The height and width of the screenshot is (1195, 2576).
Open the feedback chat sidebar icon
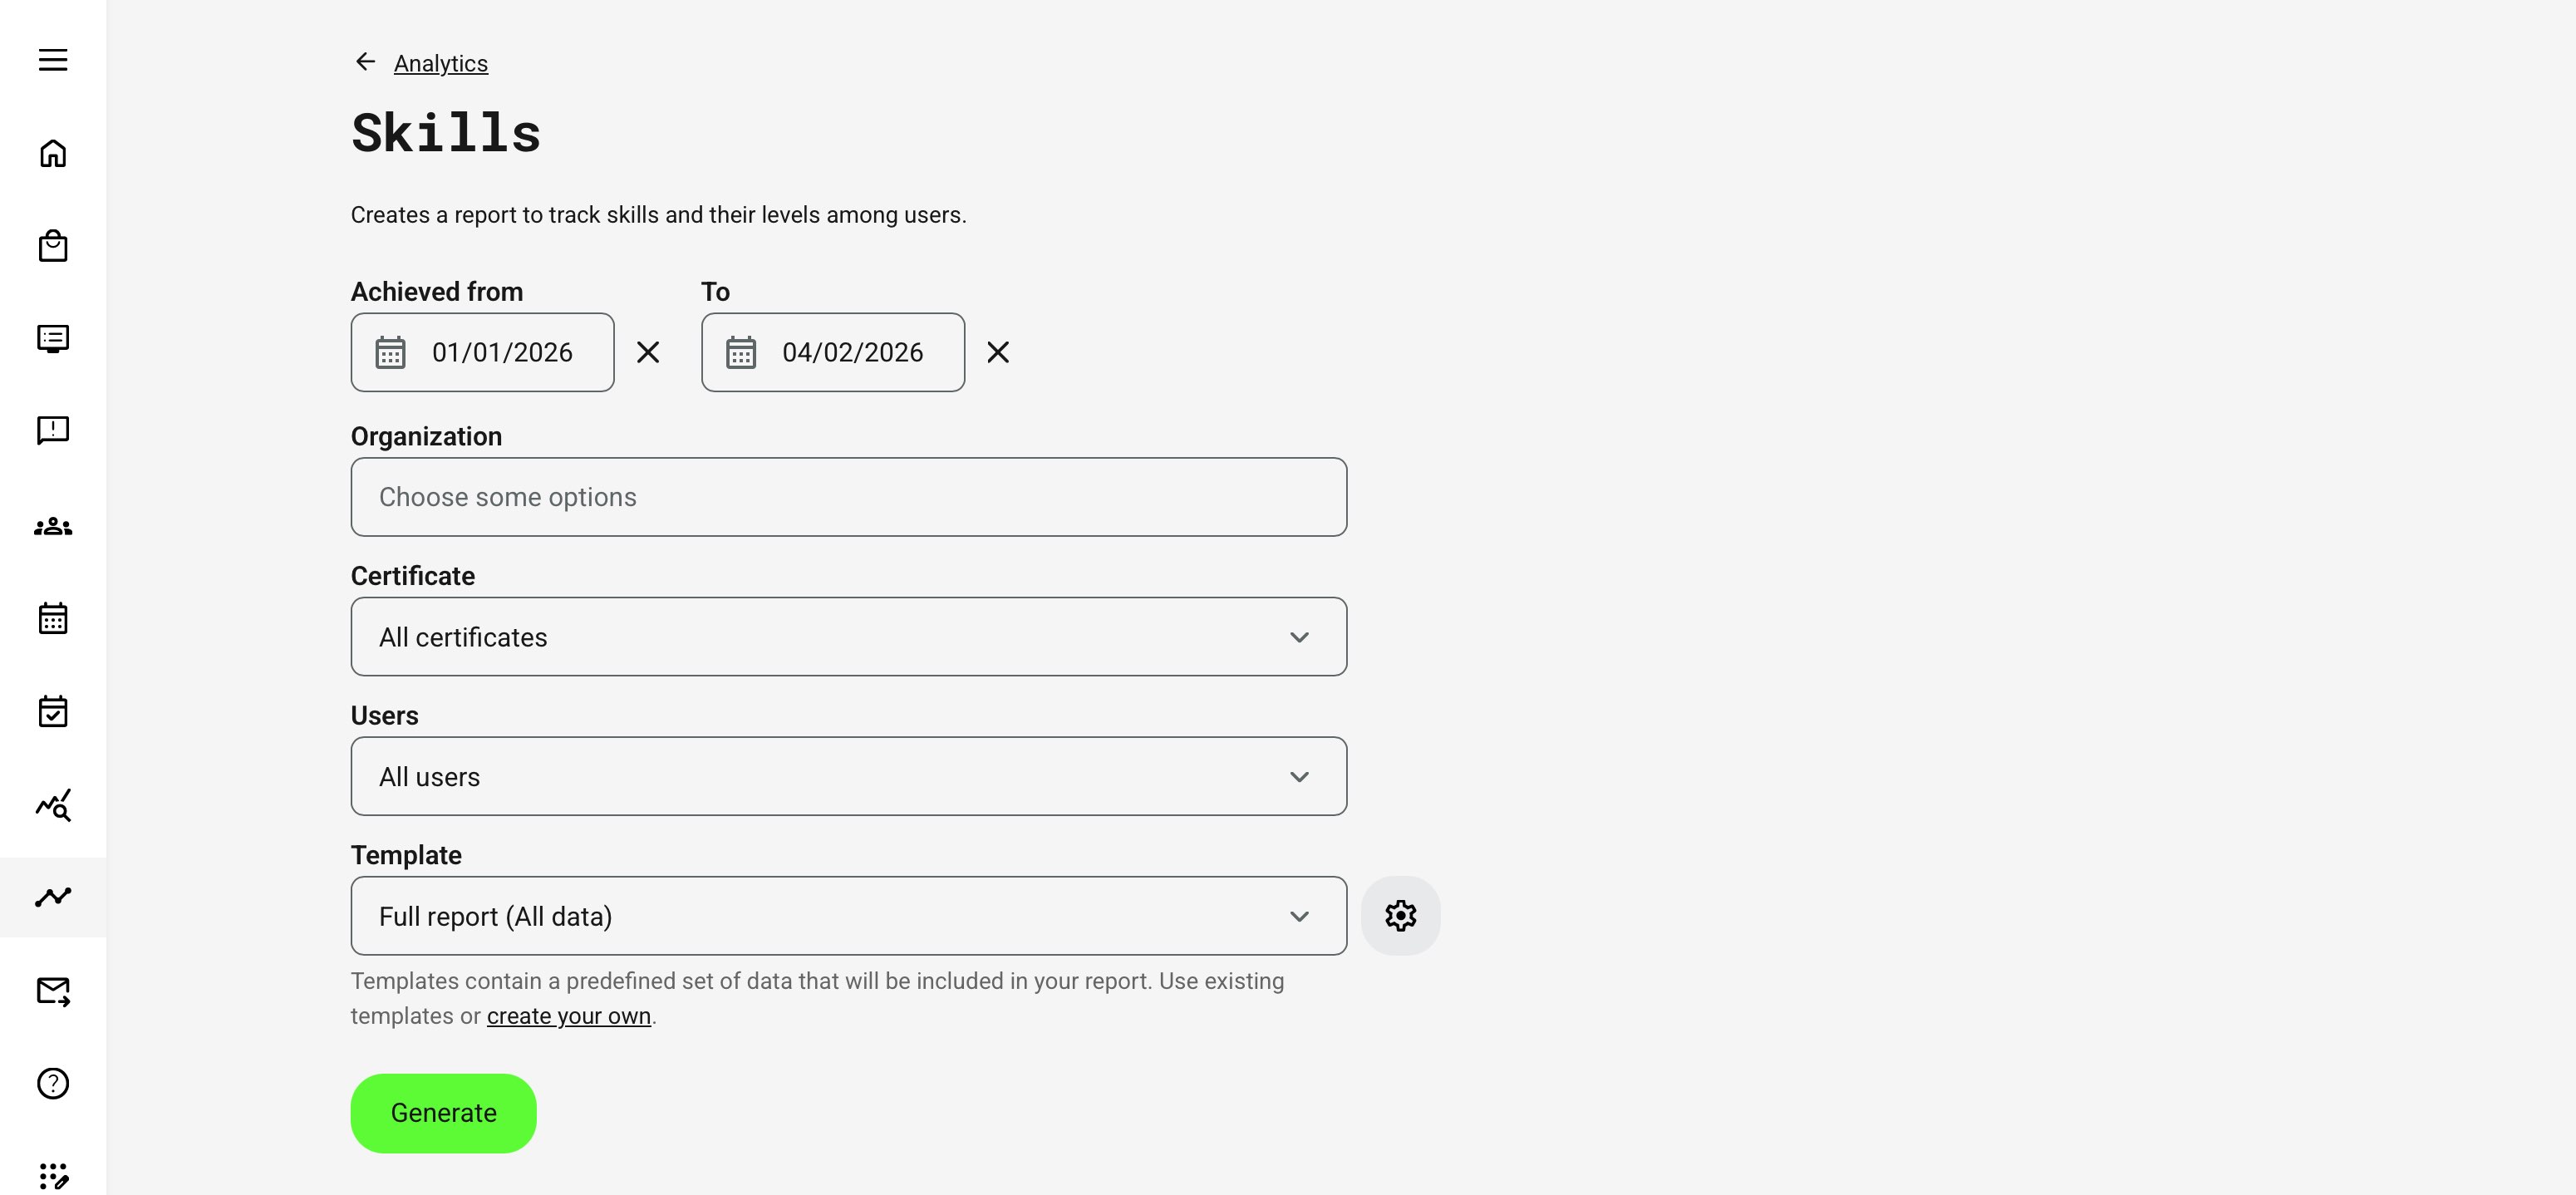[x=52, y=430]
